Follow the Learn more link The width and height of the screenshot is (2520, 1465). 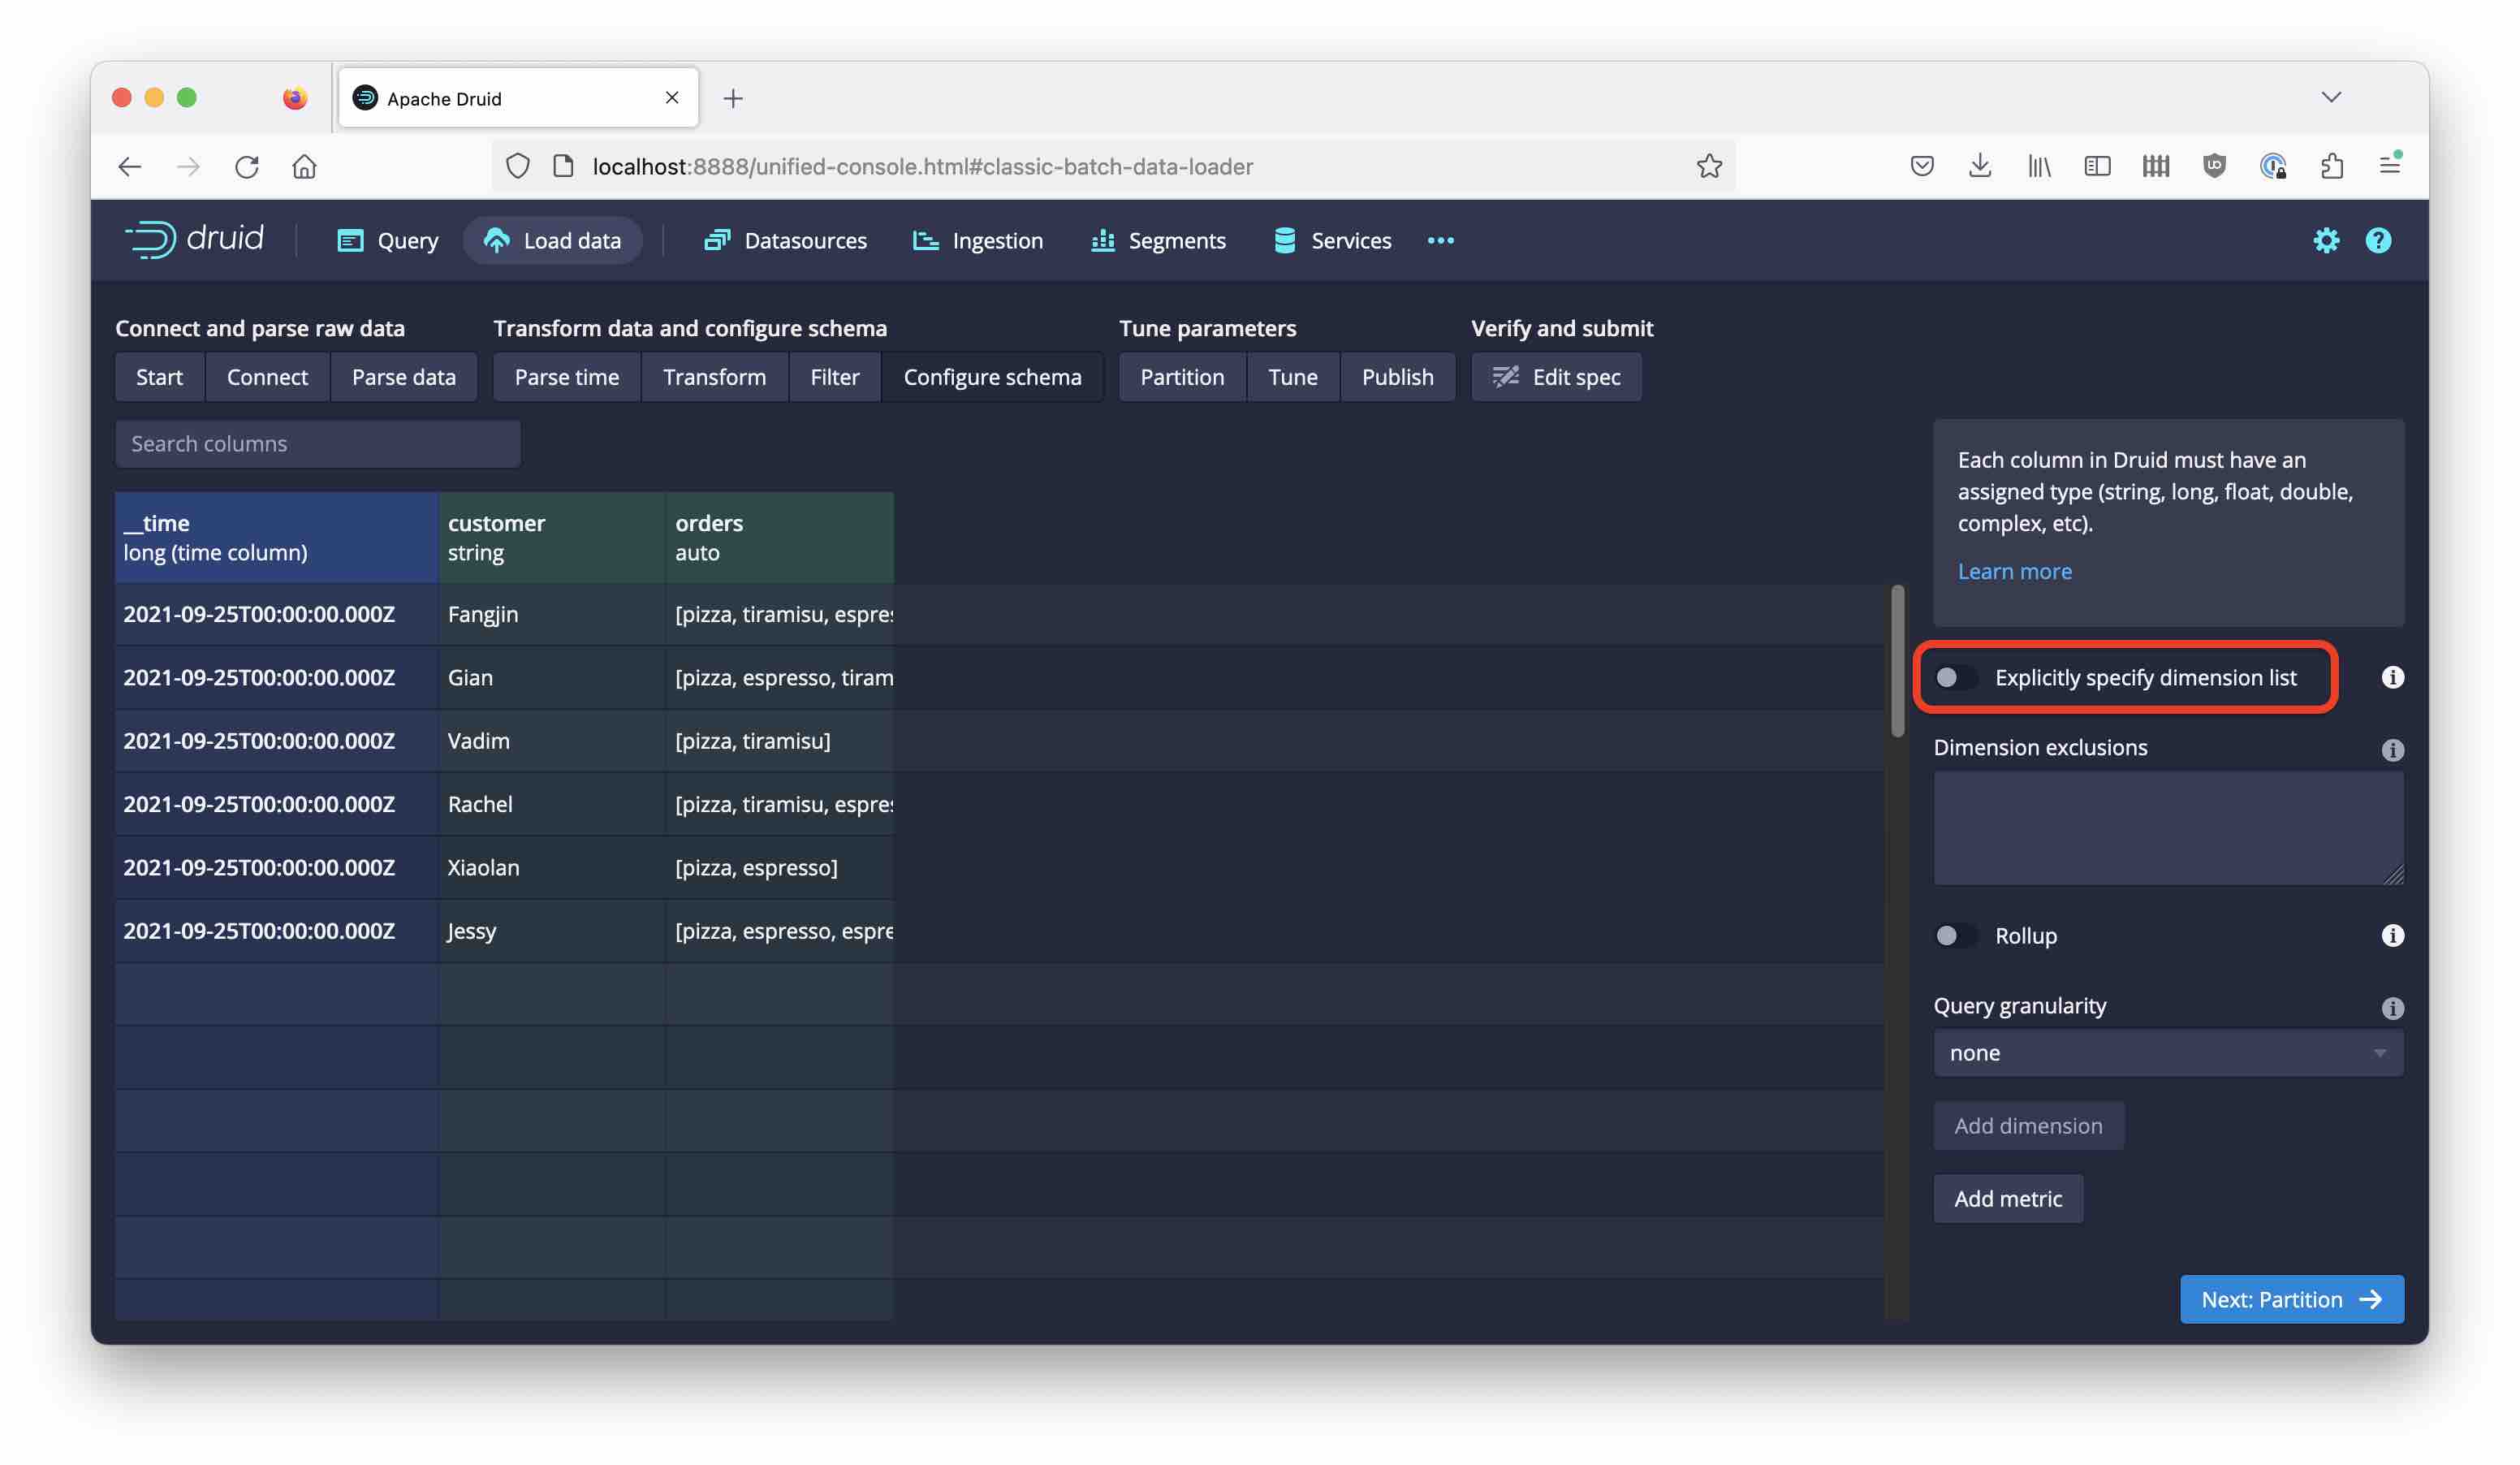click(x=2014, y=571)
